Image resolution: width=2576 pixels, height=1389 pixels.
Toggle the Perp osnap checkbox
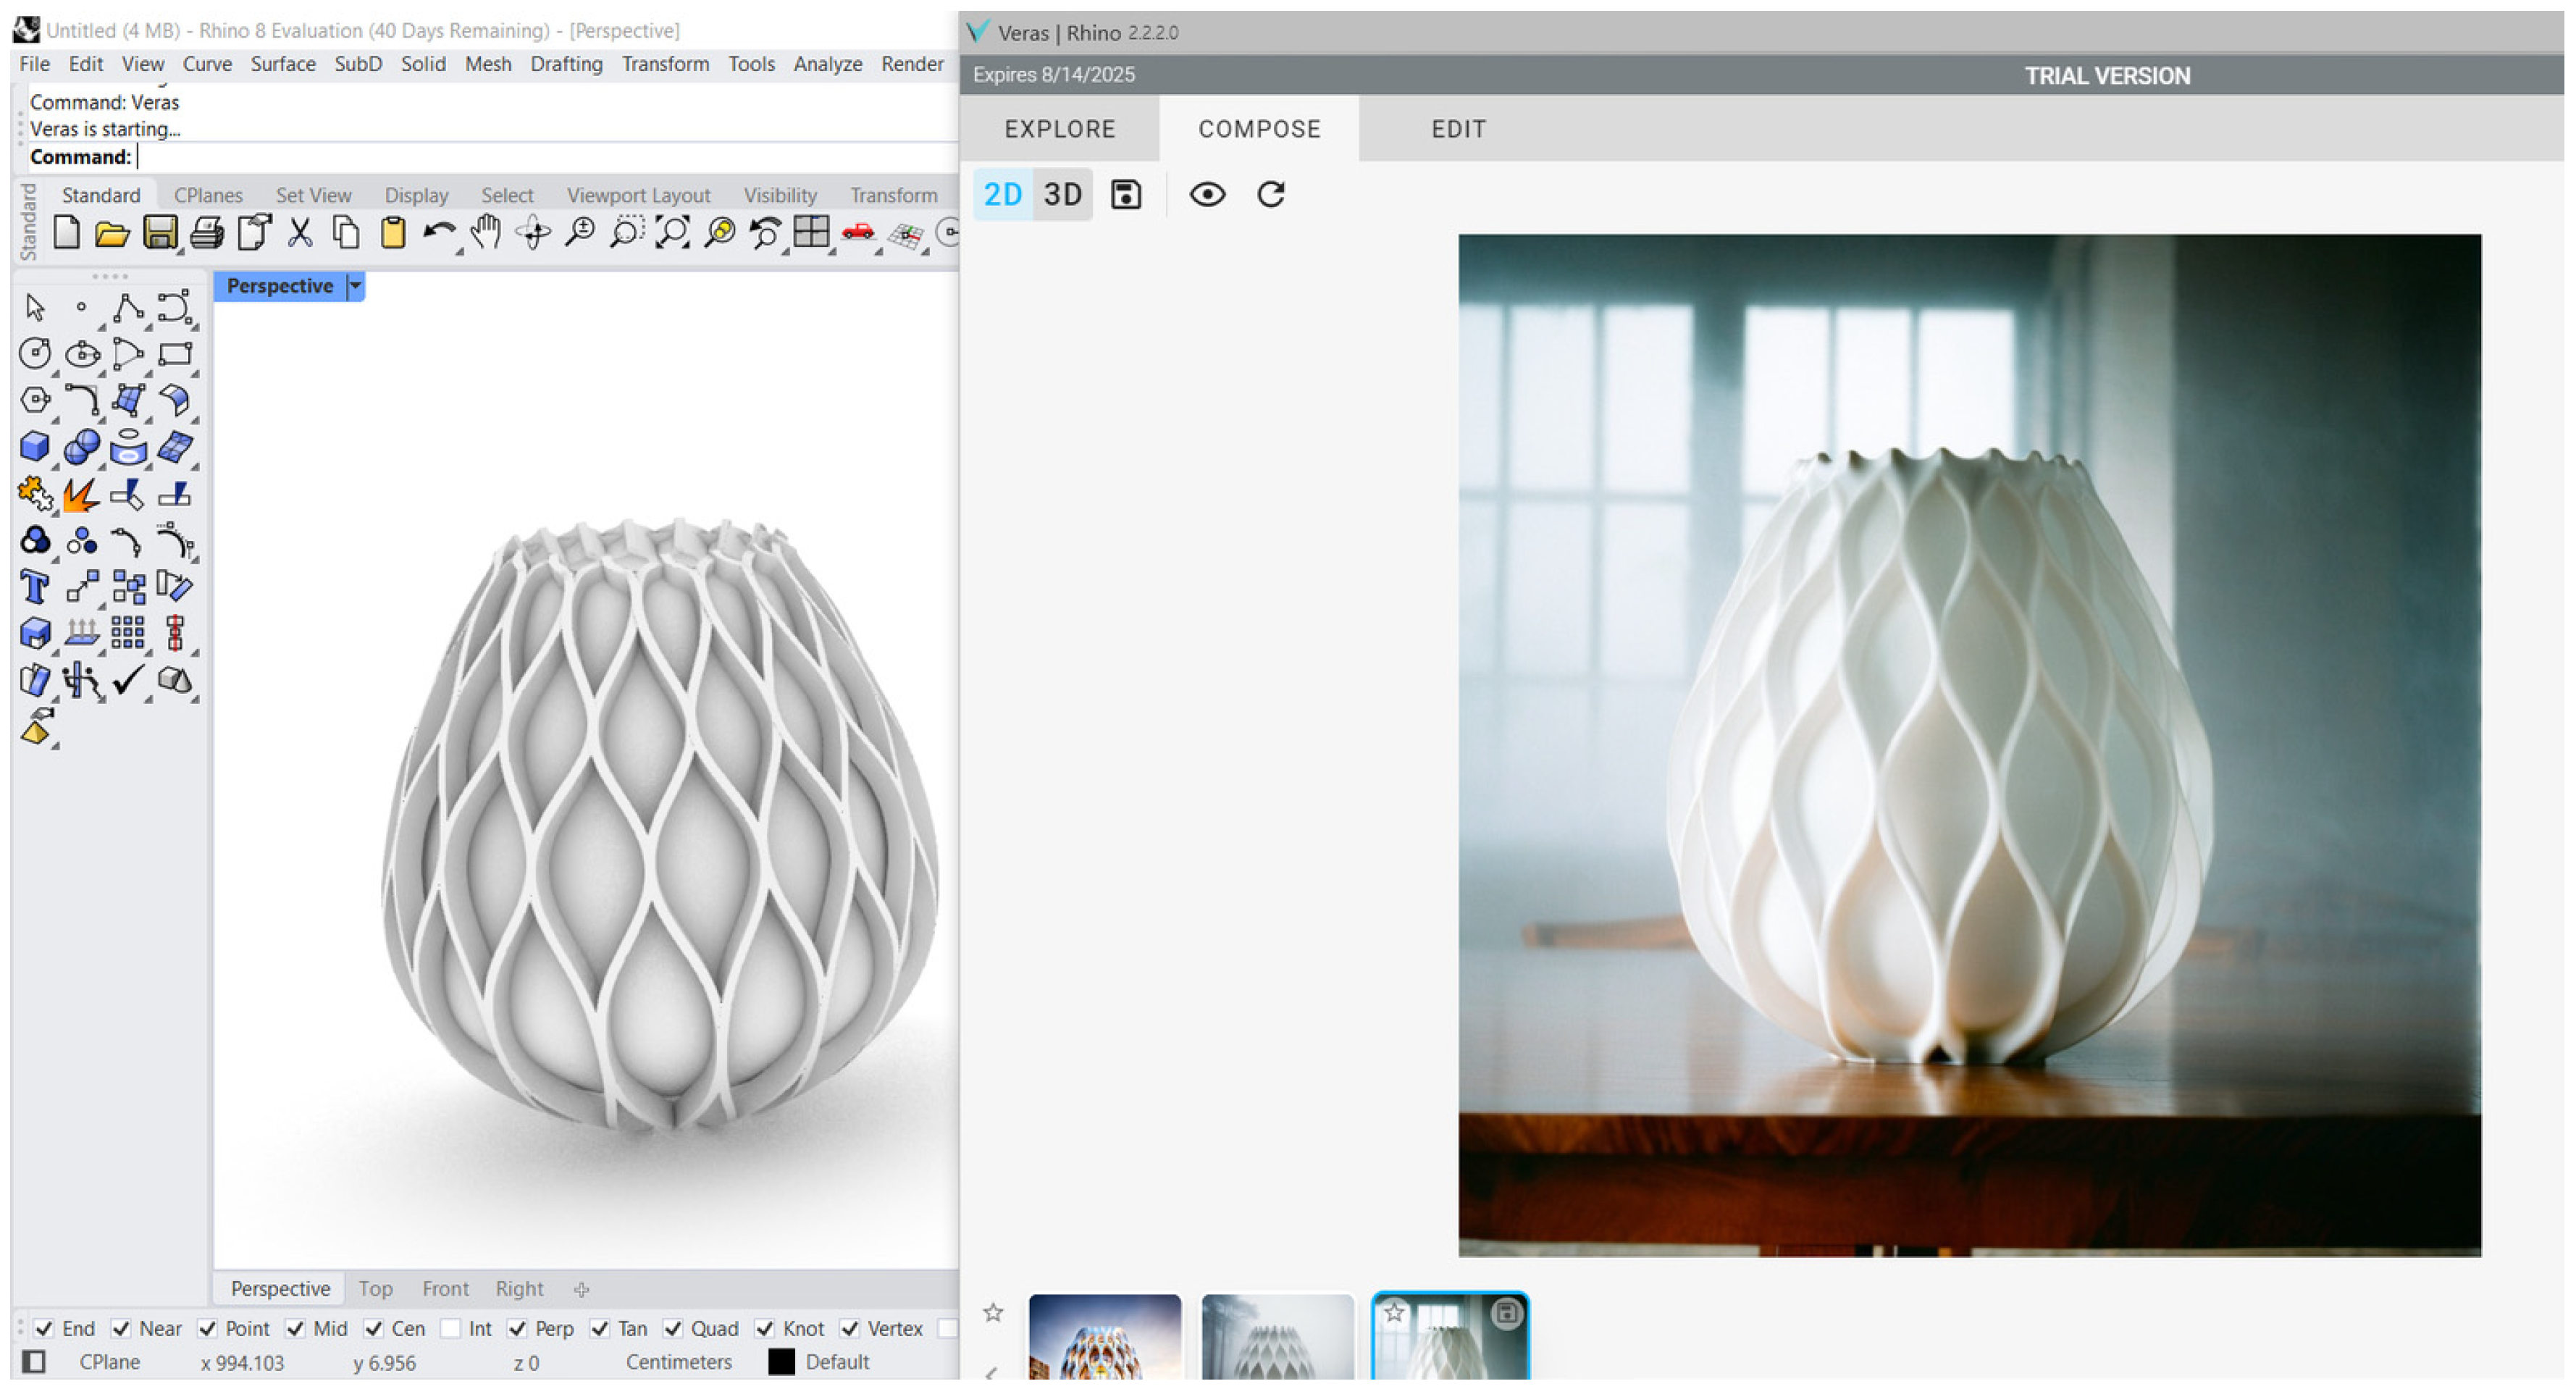point(517,1328)
